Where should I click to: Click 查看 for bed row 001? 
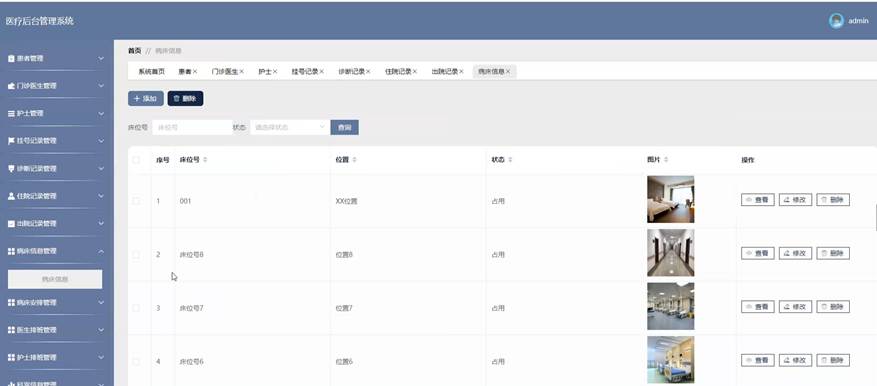coord(758,200)
